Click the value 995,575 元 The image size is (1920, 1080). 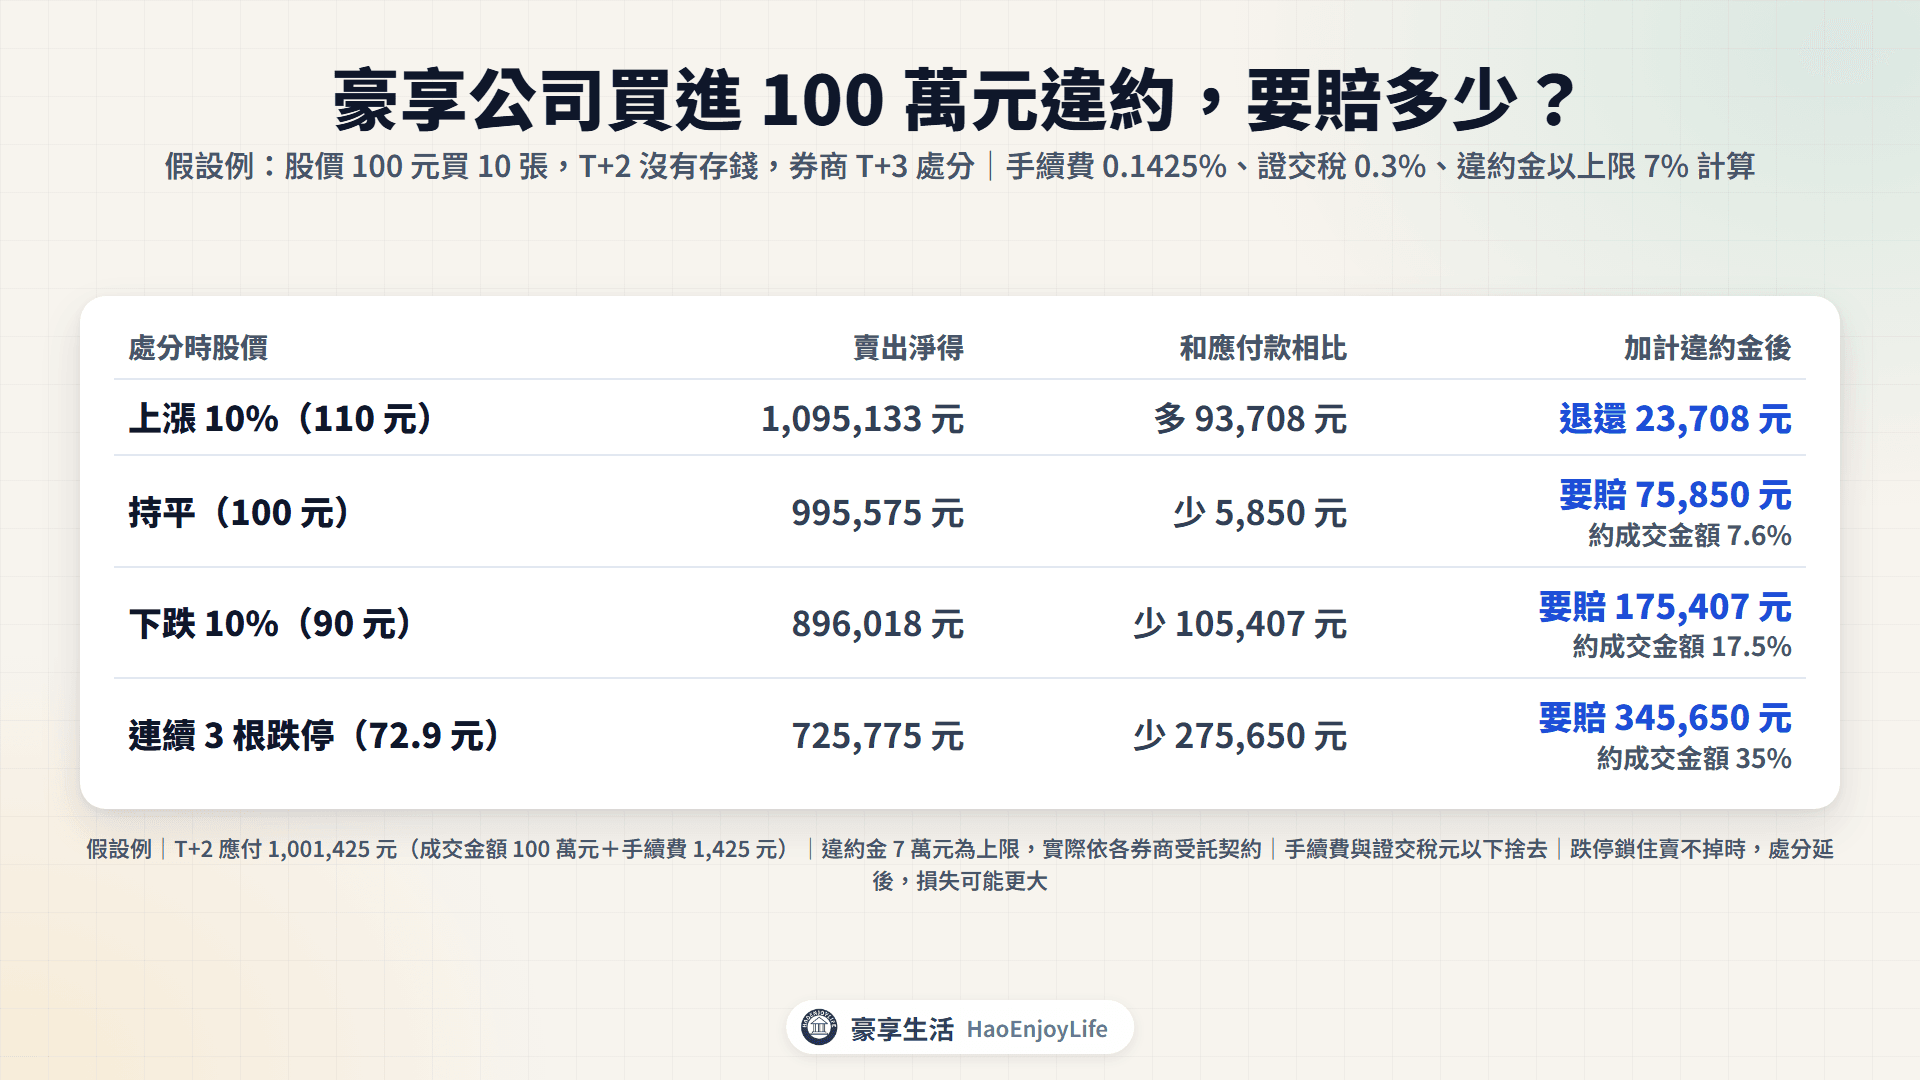click(x=878, y=513)
